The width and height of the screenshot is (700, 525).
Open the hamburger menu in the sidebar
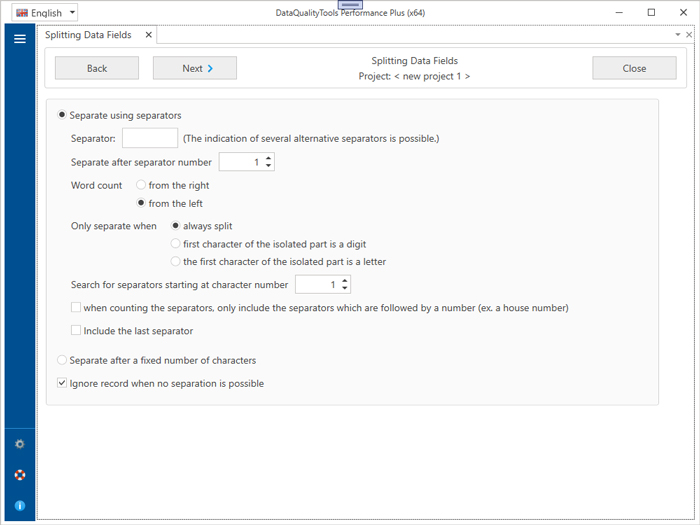(20, 39)
